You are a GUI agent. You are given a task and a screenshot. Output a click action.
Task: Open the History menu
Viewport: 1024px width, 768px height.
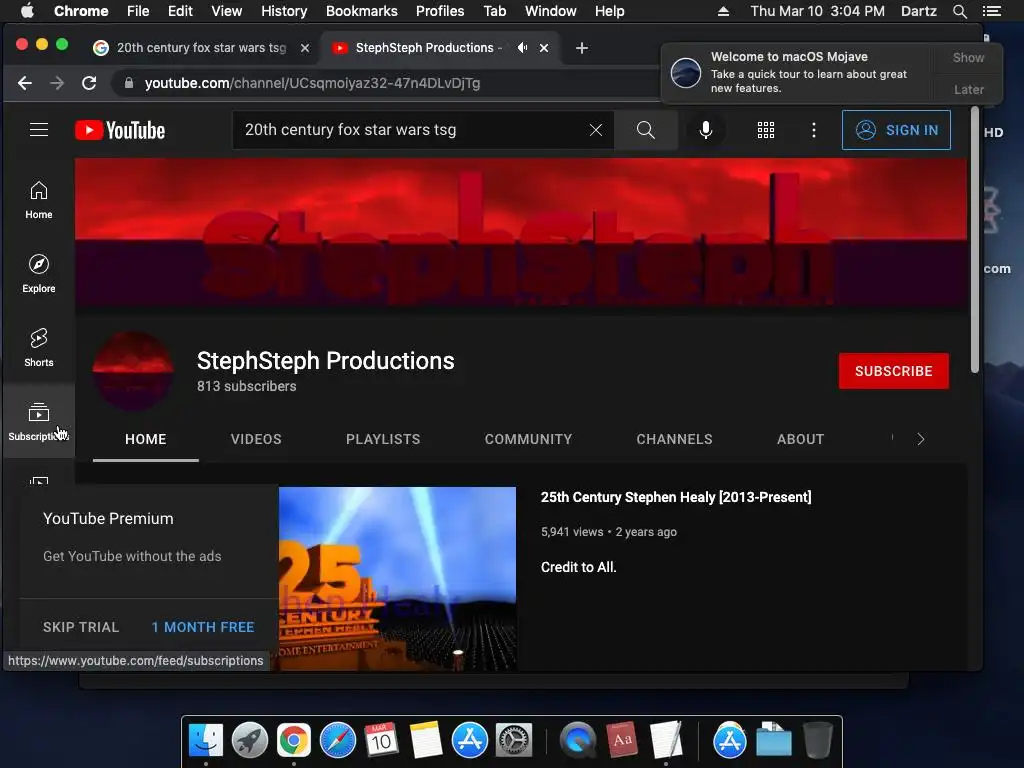(284, 11)
